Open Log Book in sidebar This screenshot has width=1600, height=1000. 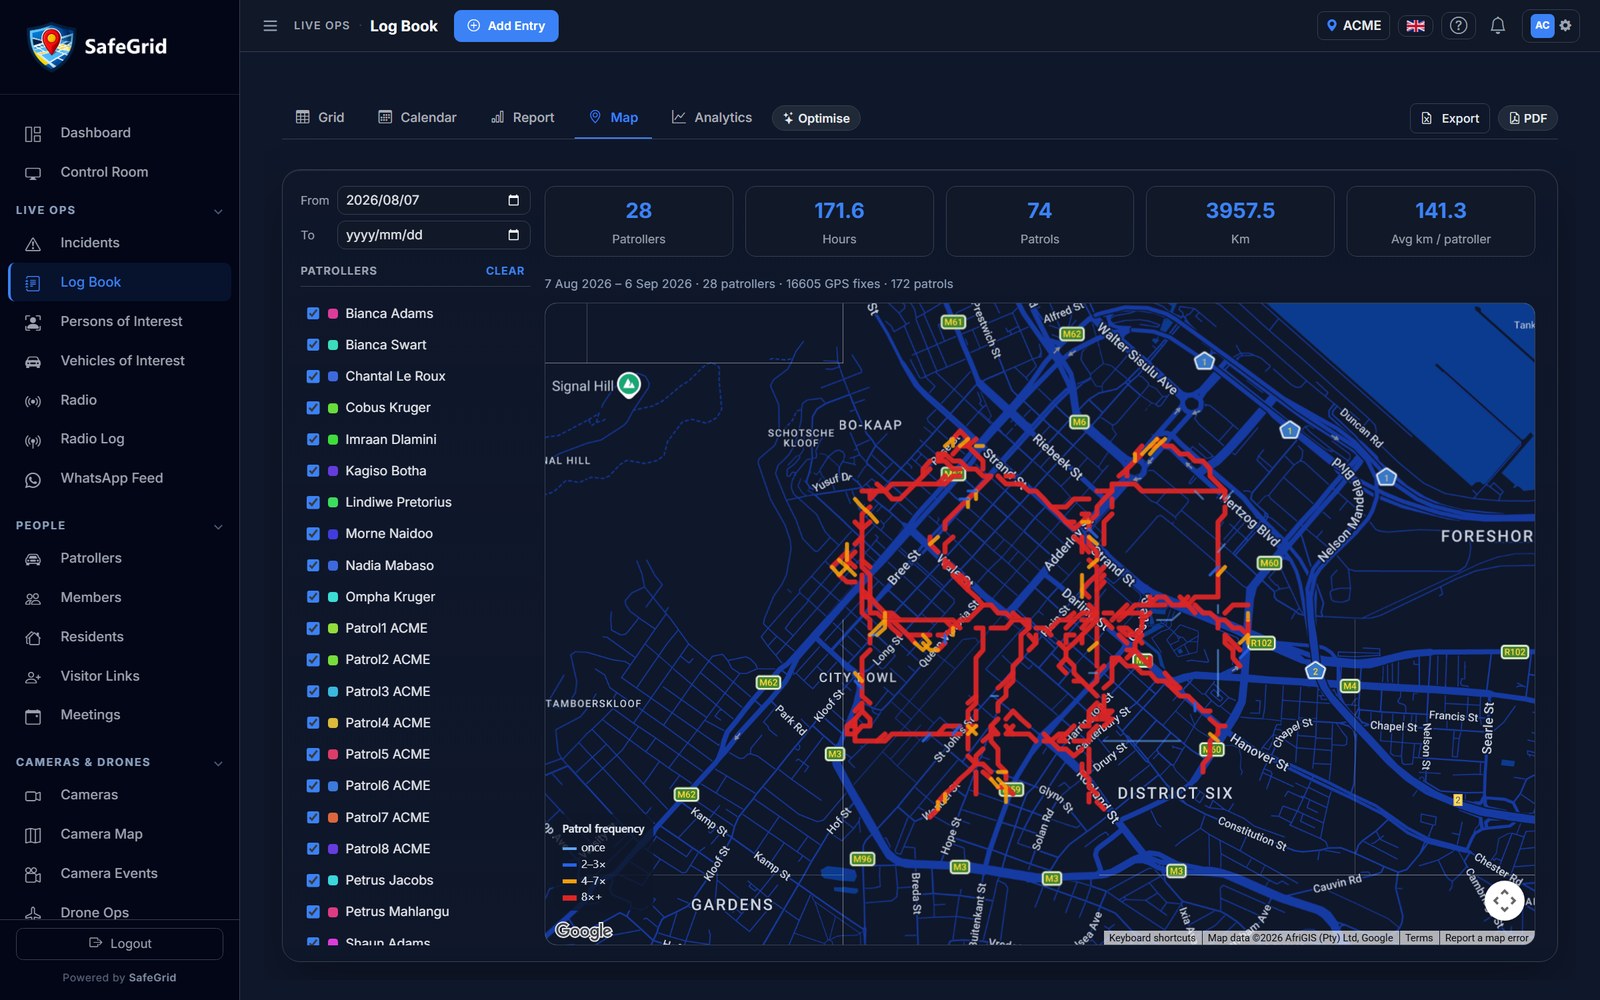coord(119,282)
